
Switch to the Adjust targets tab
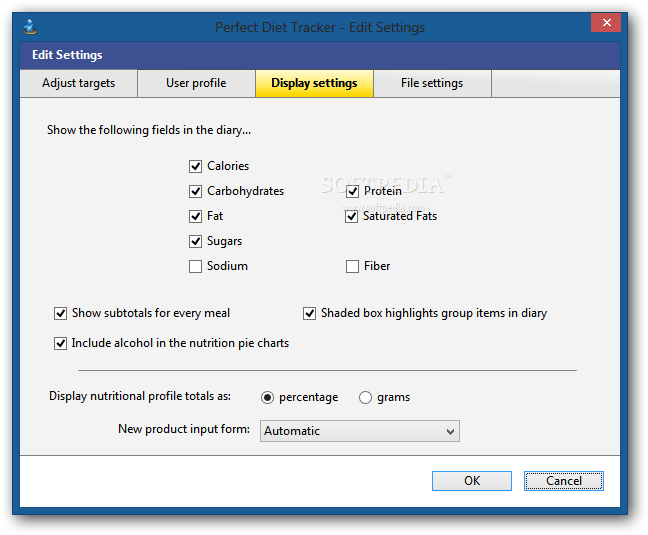(x=79, y=83)
